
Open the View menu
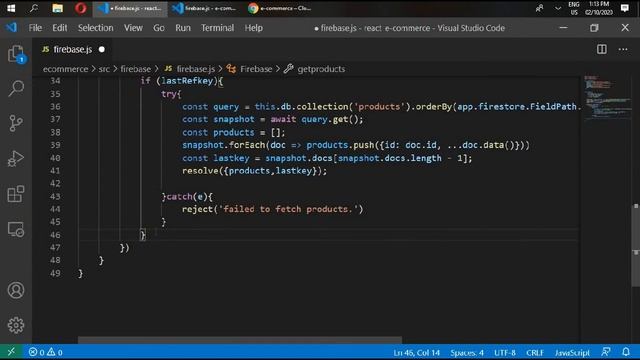click(x=133, y=28)
